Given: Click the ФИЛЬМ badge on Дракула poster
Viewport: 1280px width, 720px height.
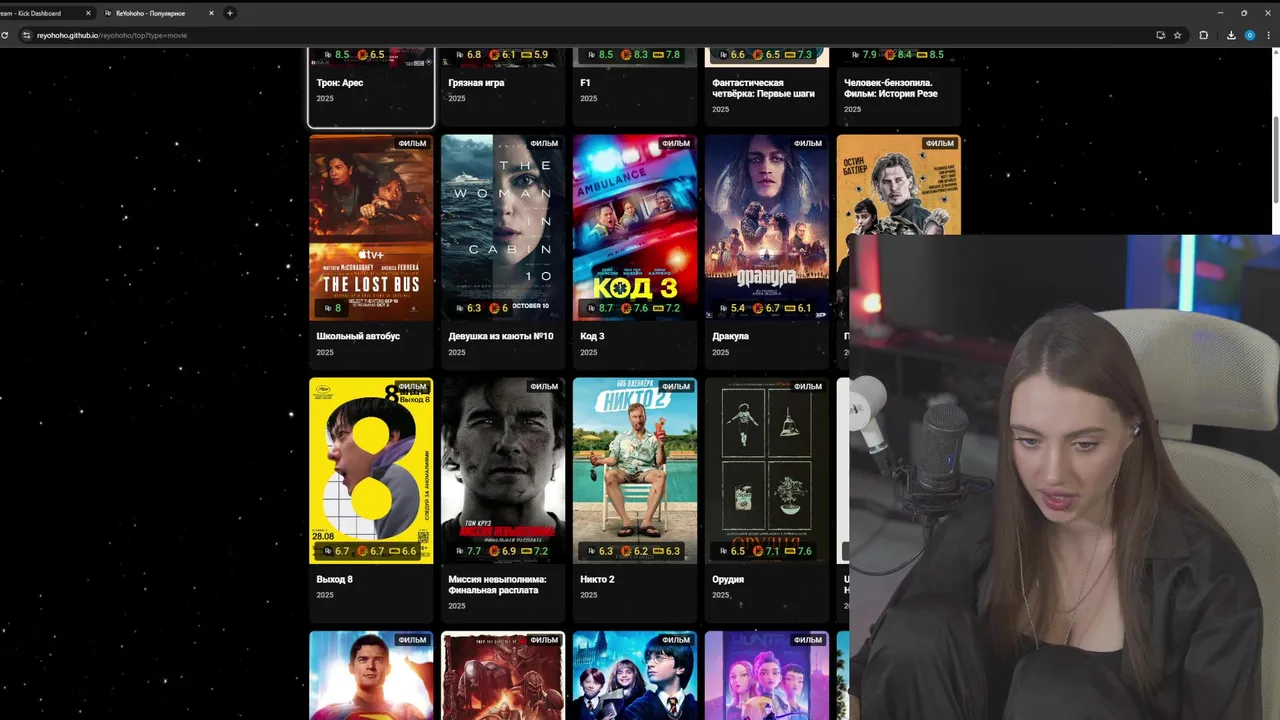Looking at the screenshot, I should tap(808, 143).
